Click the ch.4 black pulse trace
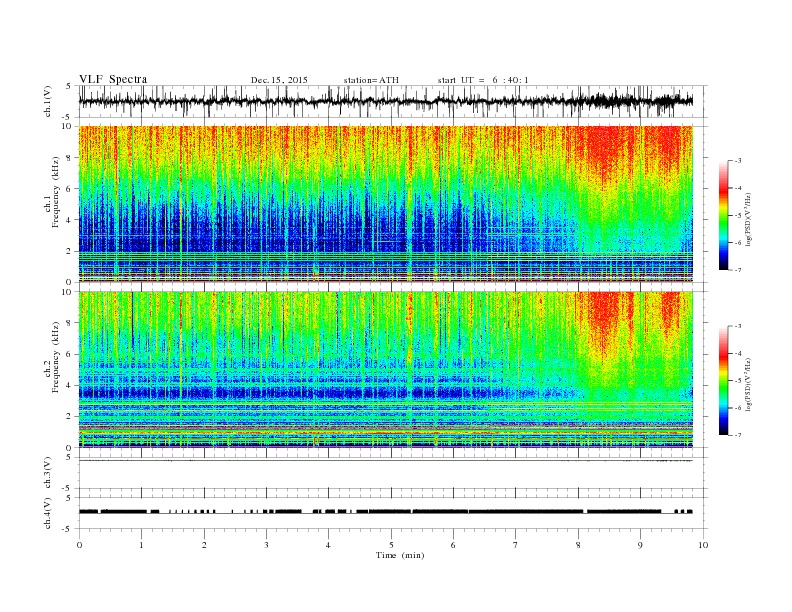 (x=386, y=512)
